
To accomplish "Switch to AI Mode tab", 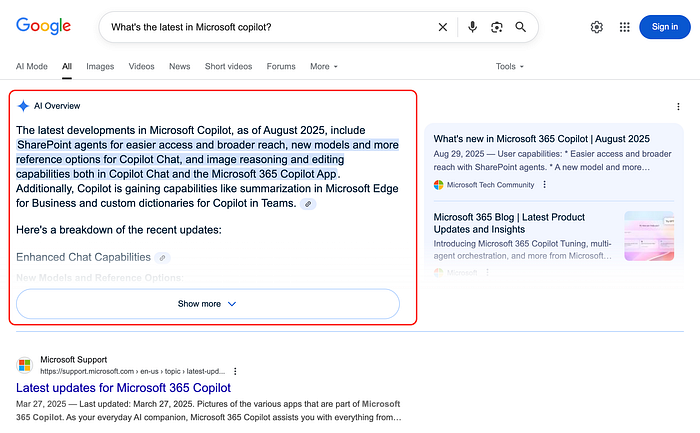I will click(32, 67).
